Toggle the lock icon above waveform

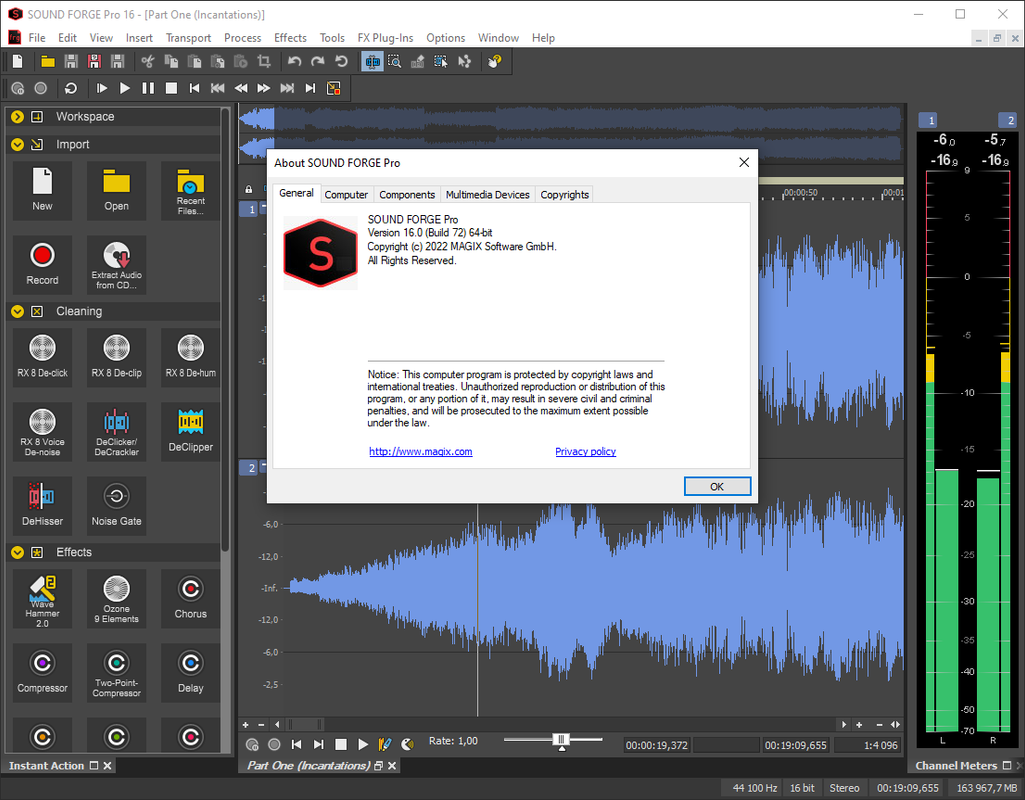[x=248, y=190]
